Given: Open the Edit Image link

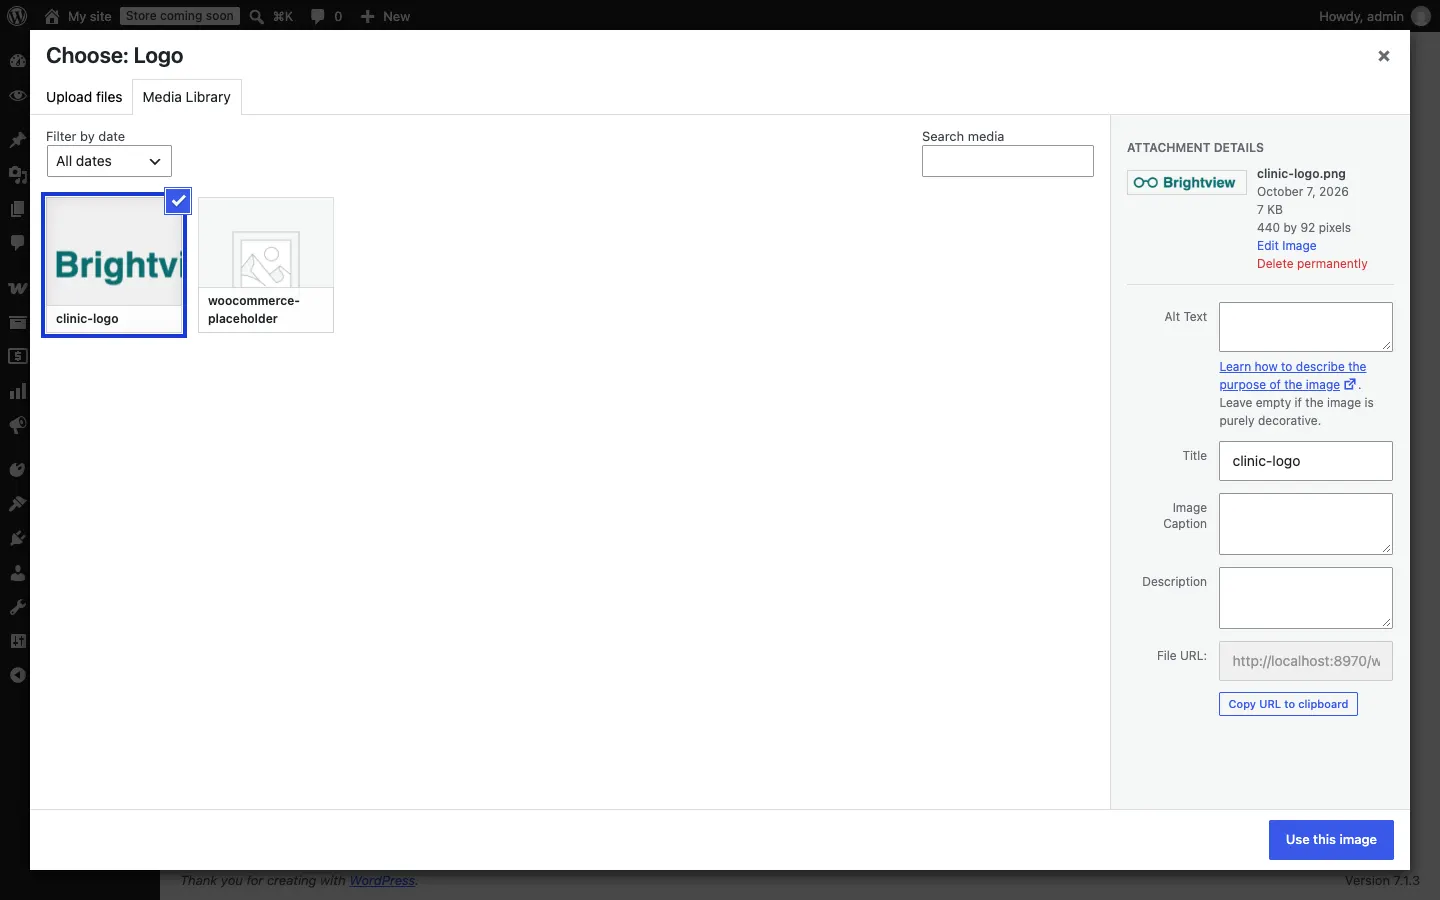Looking at the screenshot, I should (x=1286, y=246).
